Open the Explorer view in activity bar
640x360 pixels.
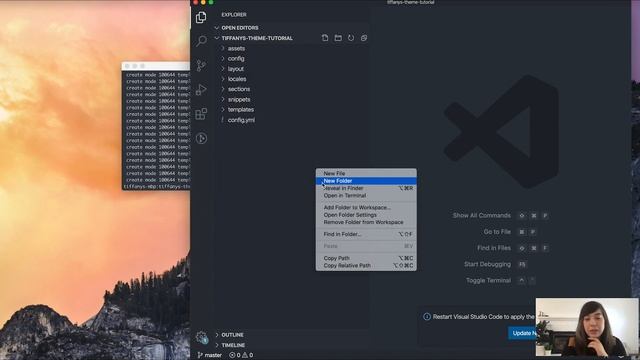tap(201, 17)
